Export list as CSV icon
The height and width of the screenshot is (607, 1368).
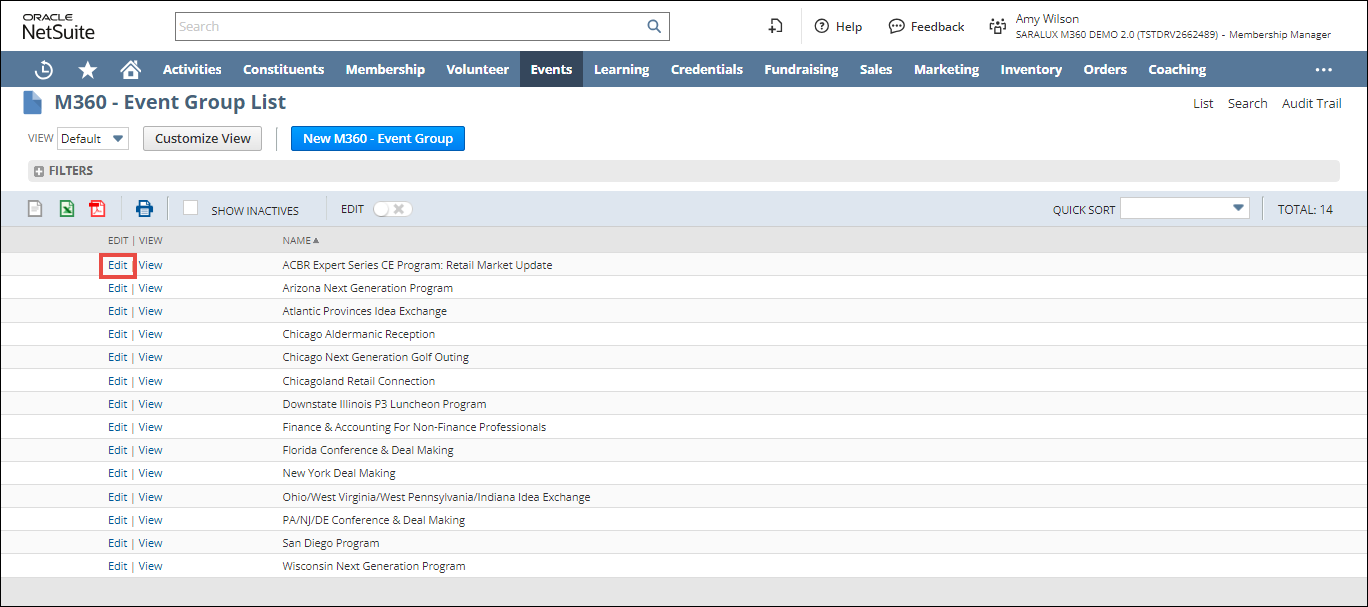[35, 209]
